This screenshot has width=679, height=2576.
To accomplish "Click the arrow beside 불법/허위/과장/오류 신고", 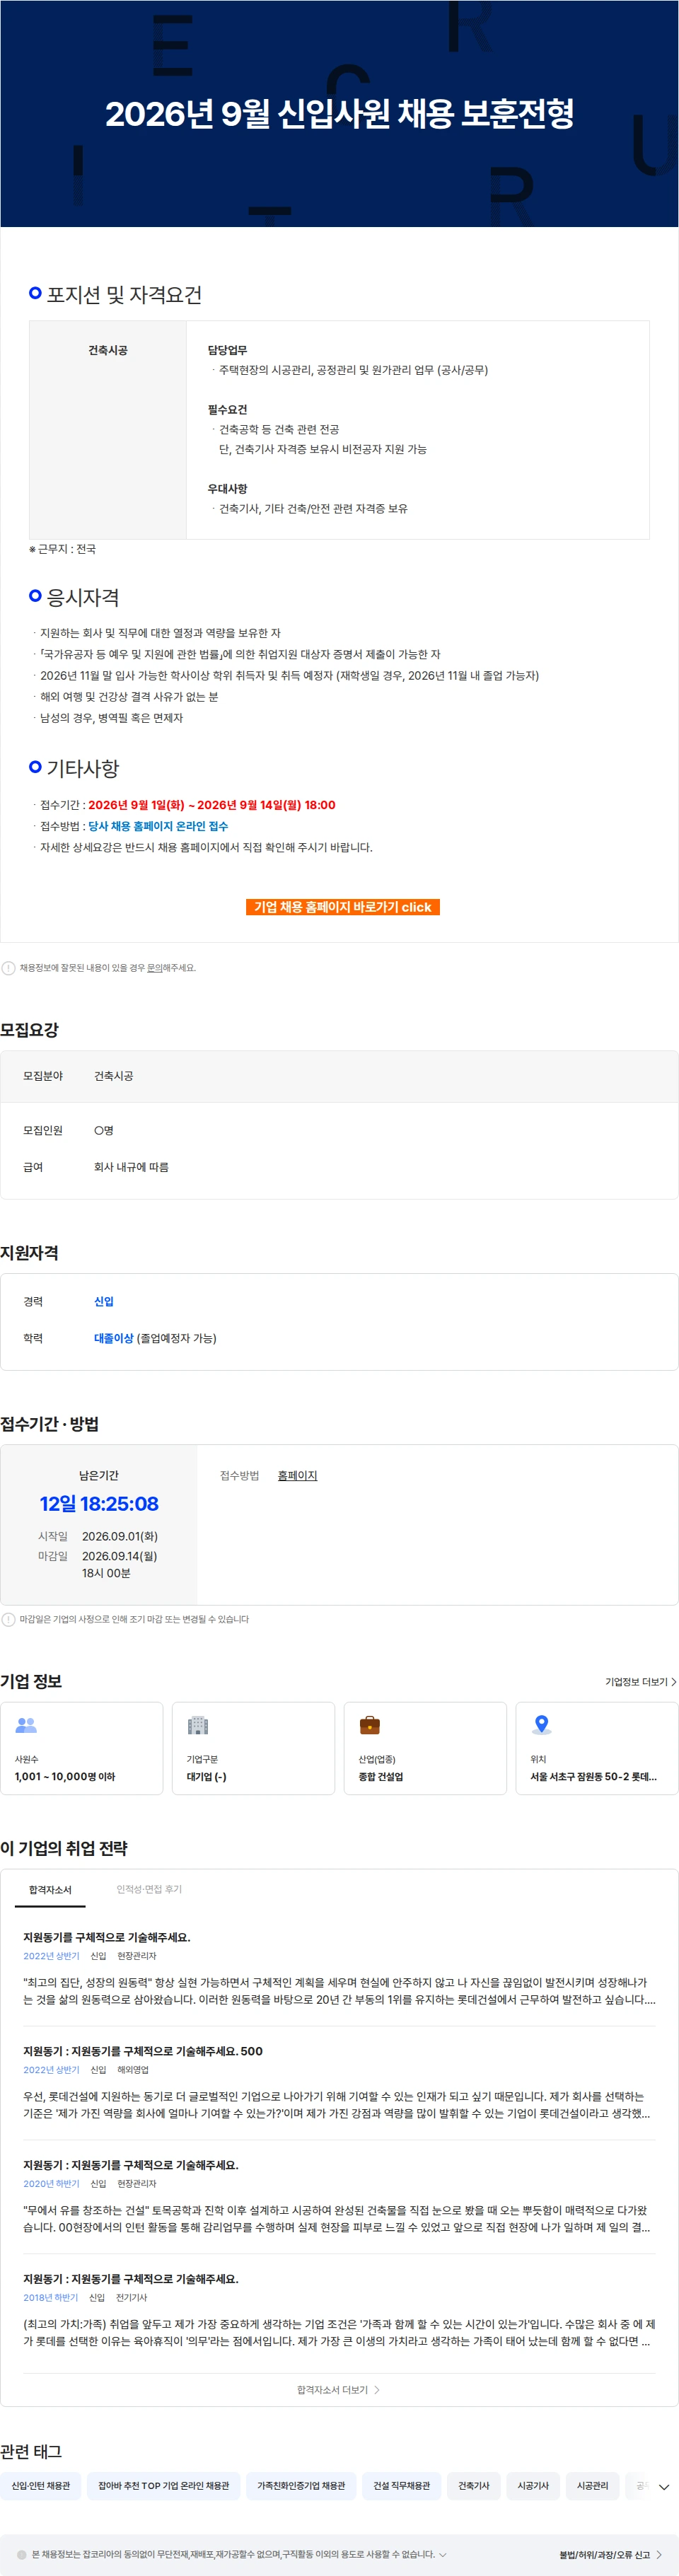I will pos(659,2554).
